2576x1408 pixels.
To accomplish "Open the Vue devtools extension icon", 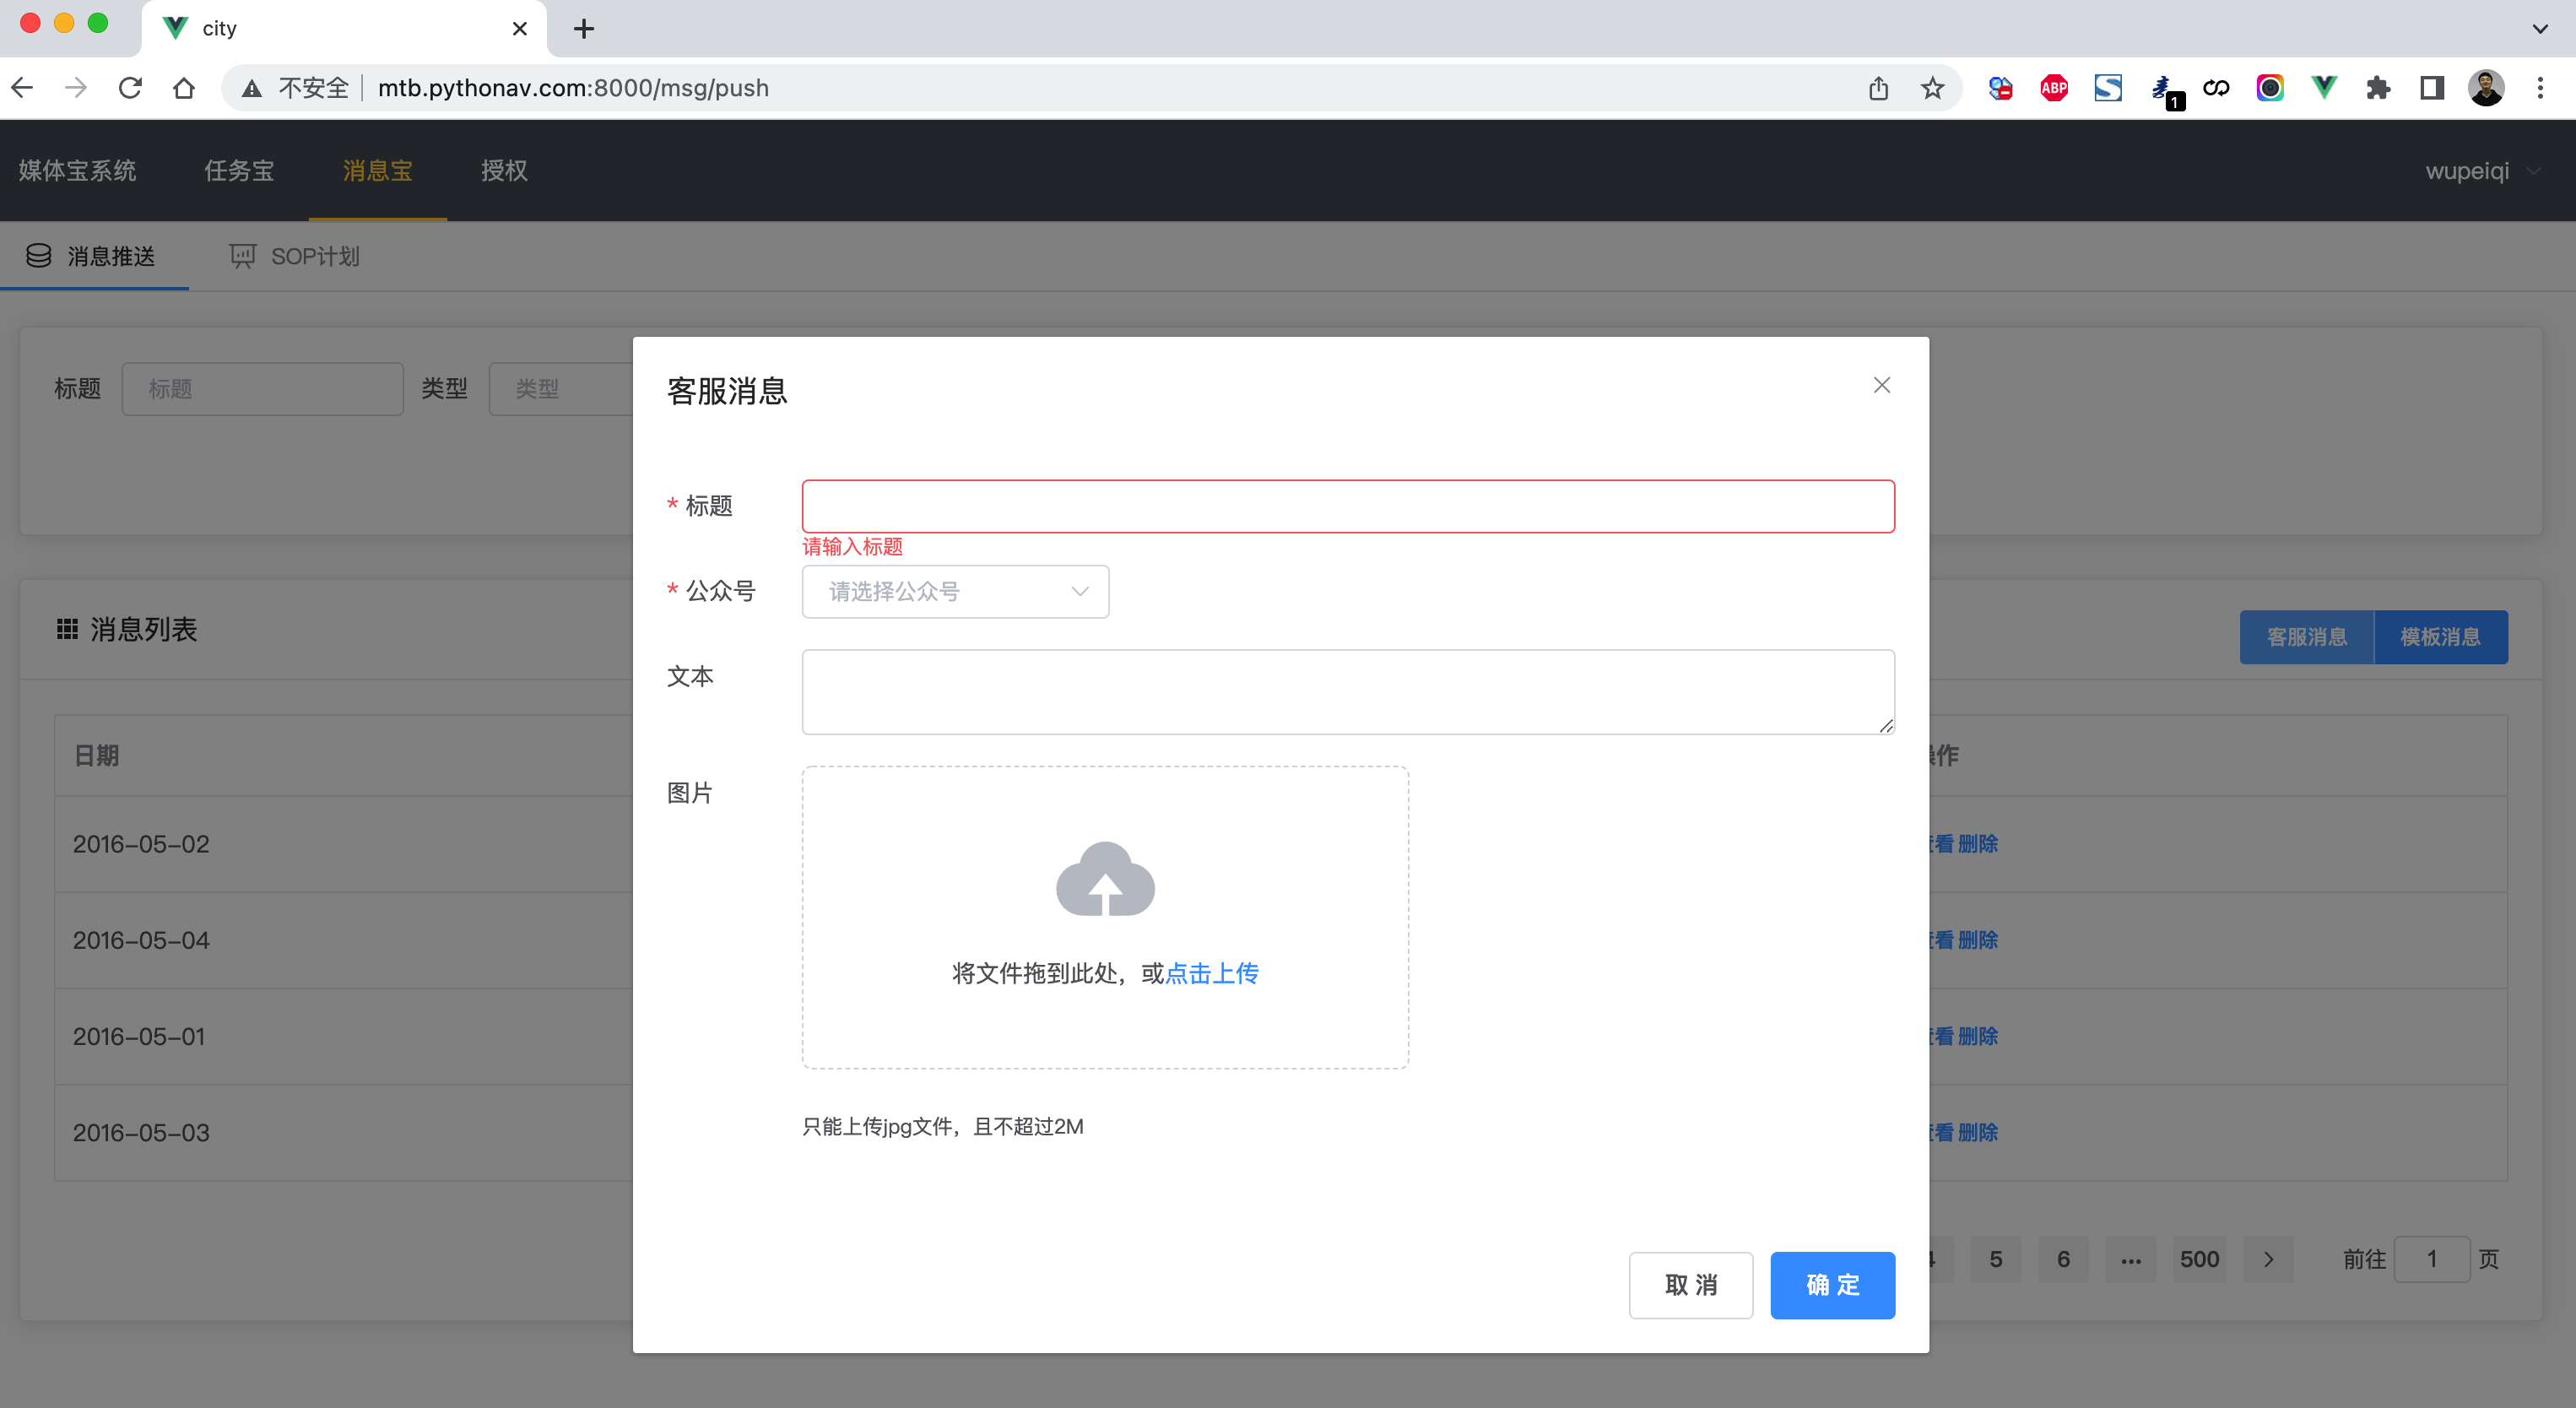I will (2324, 88).
